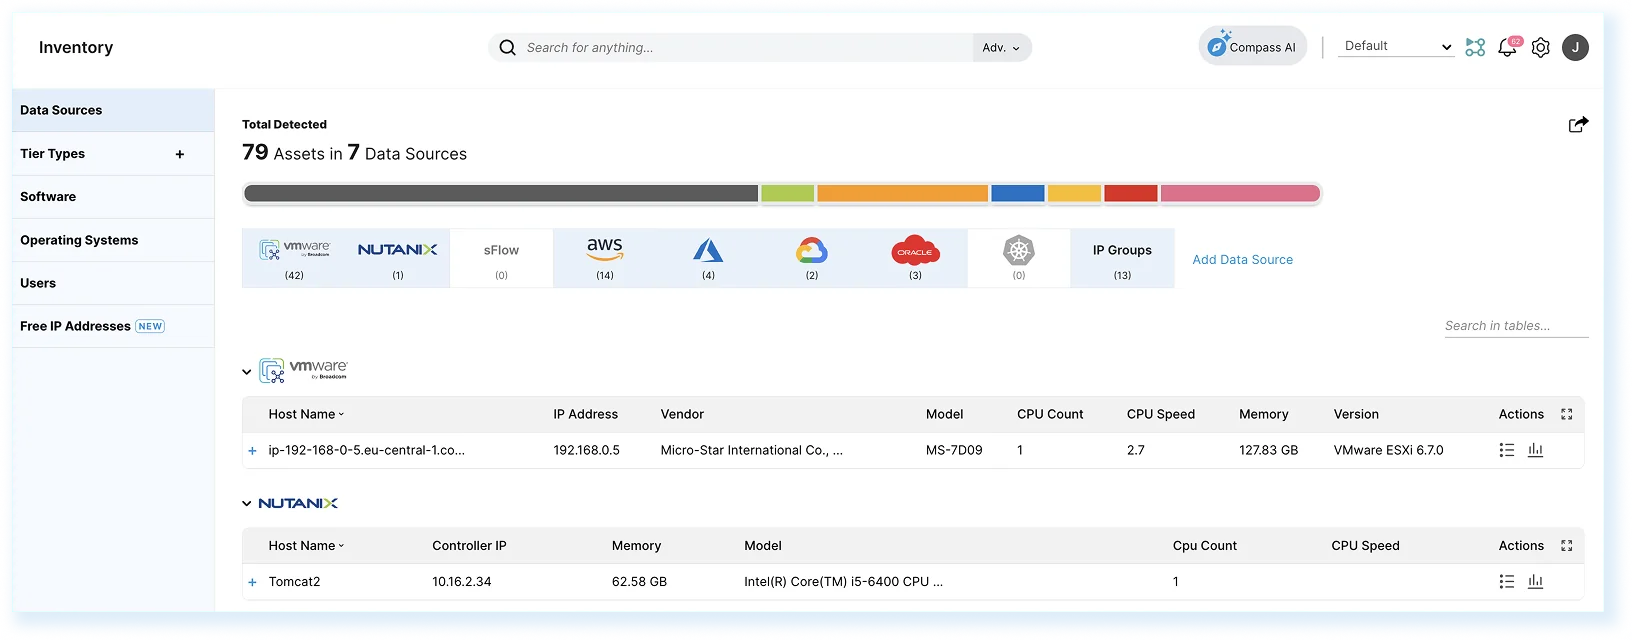
Task: Open the Default selection dropdown
Action: [x=1397, y=47]
